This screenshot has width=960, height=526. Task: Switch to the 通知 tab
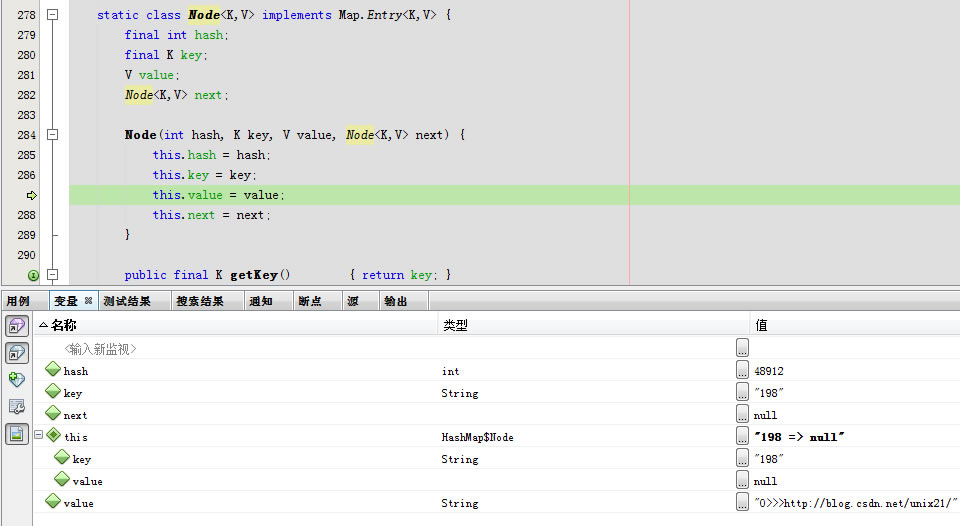click(x=261, y=301)
